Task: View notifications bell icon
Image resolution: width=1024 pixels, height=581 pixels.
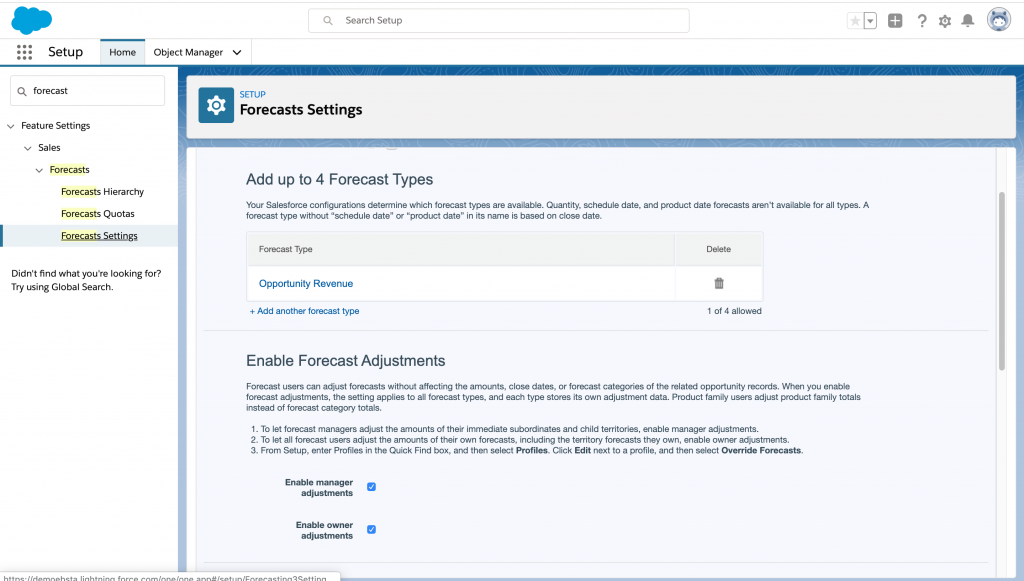Action: pyautogui.click(x=968, y=21)
